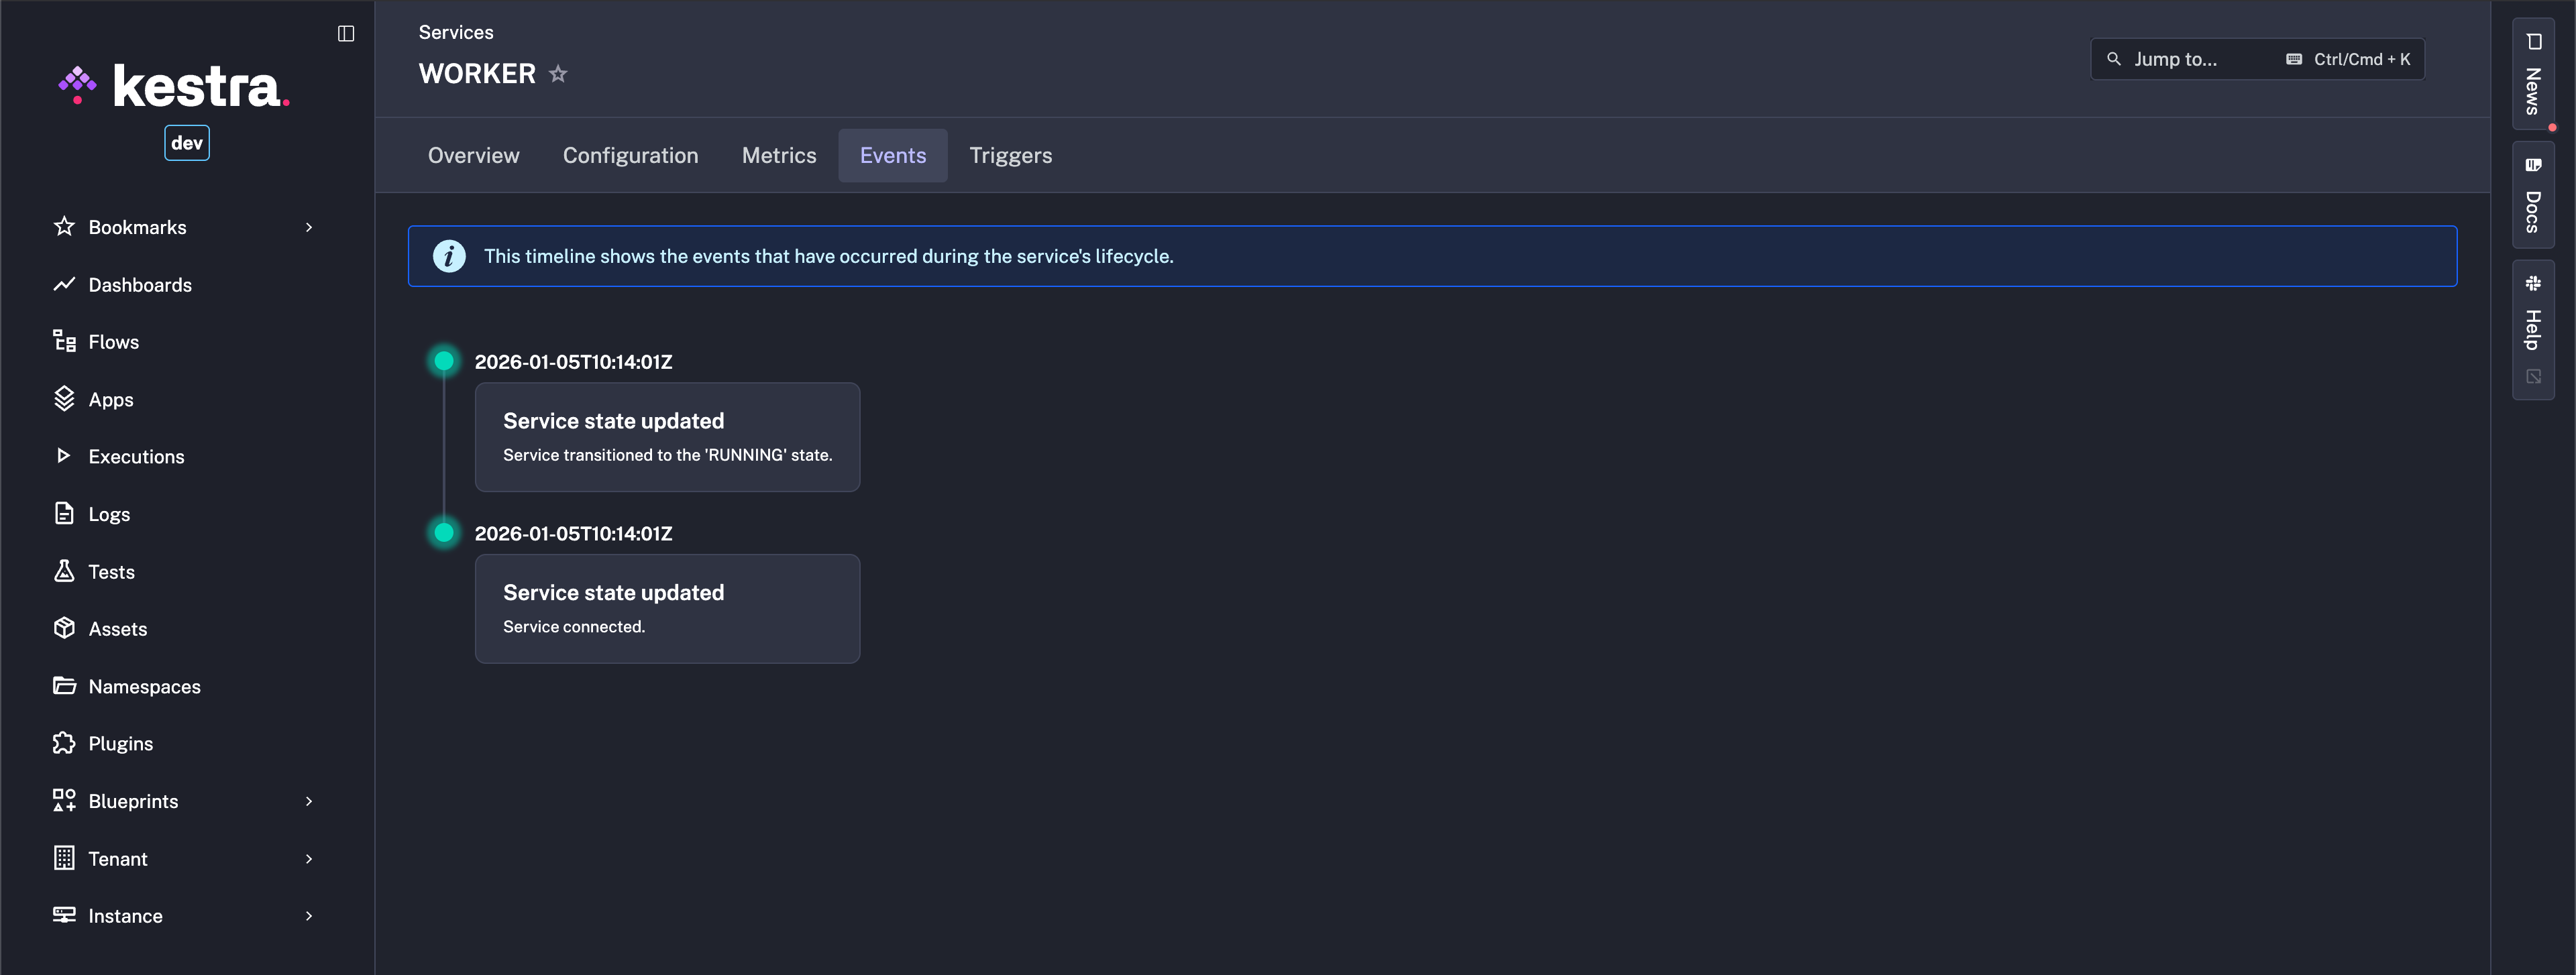Expand the Instance submenu arrow
This screenshot has height=975, width=2576.
click(x=309, y=916)
